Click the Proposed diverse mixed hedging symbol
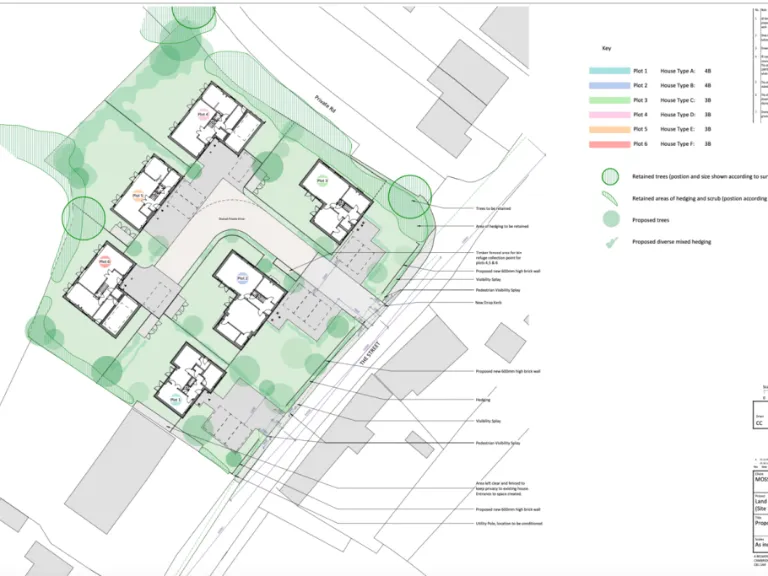Viewport: 768px width, 576px height. click(x=610, y=241)
